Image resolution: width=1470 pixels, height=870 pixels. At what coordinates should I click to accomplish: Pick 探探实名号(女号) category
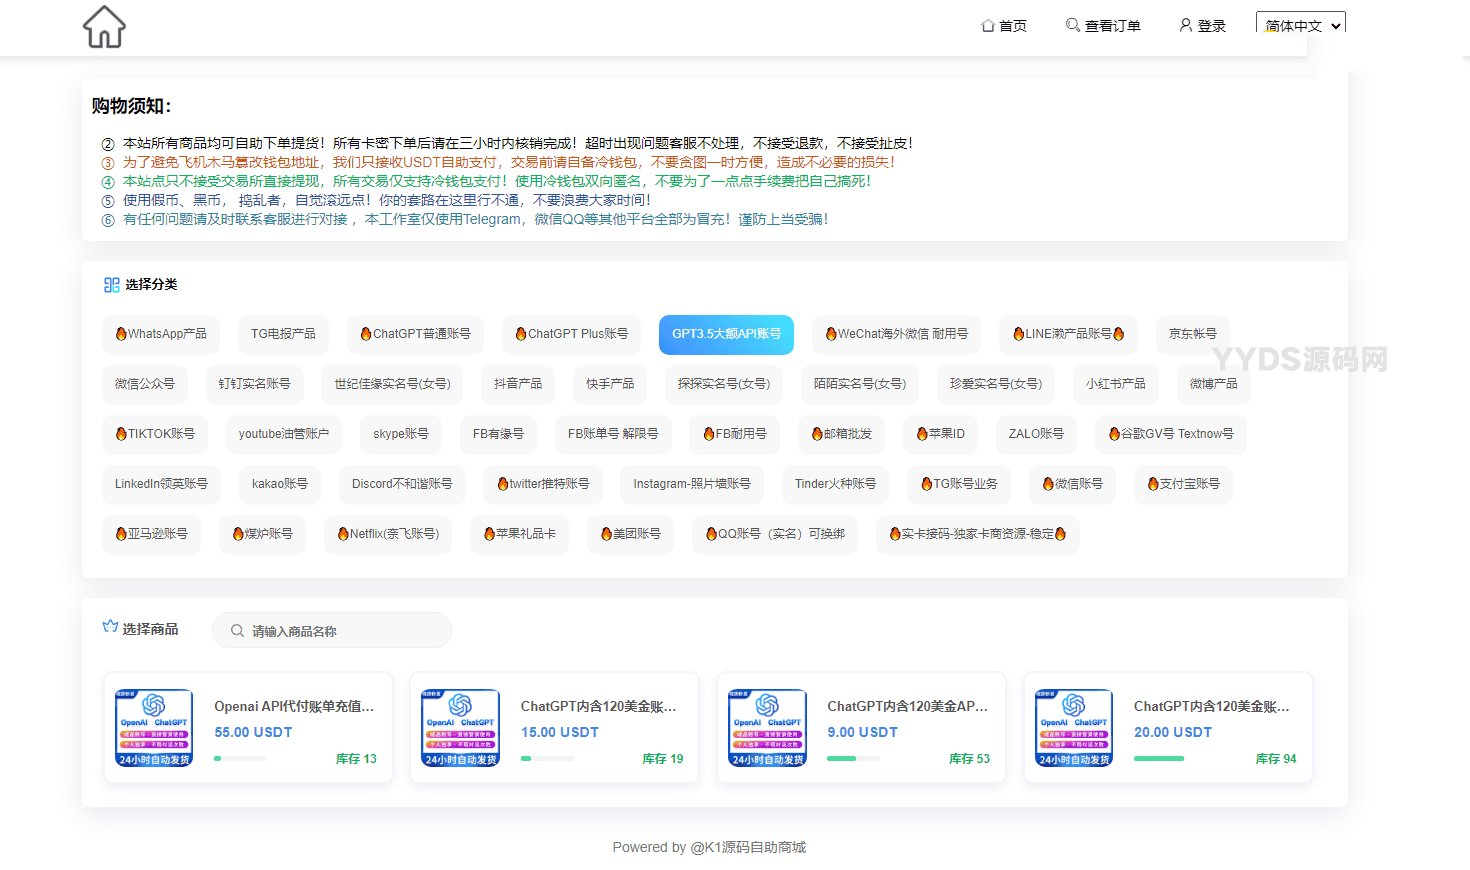[x=723, y=384]
